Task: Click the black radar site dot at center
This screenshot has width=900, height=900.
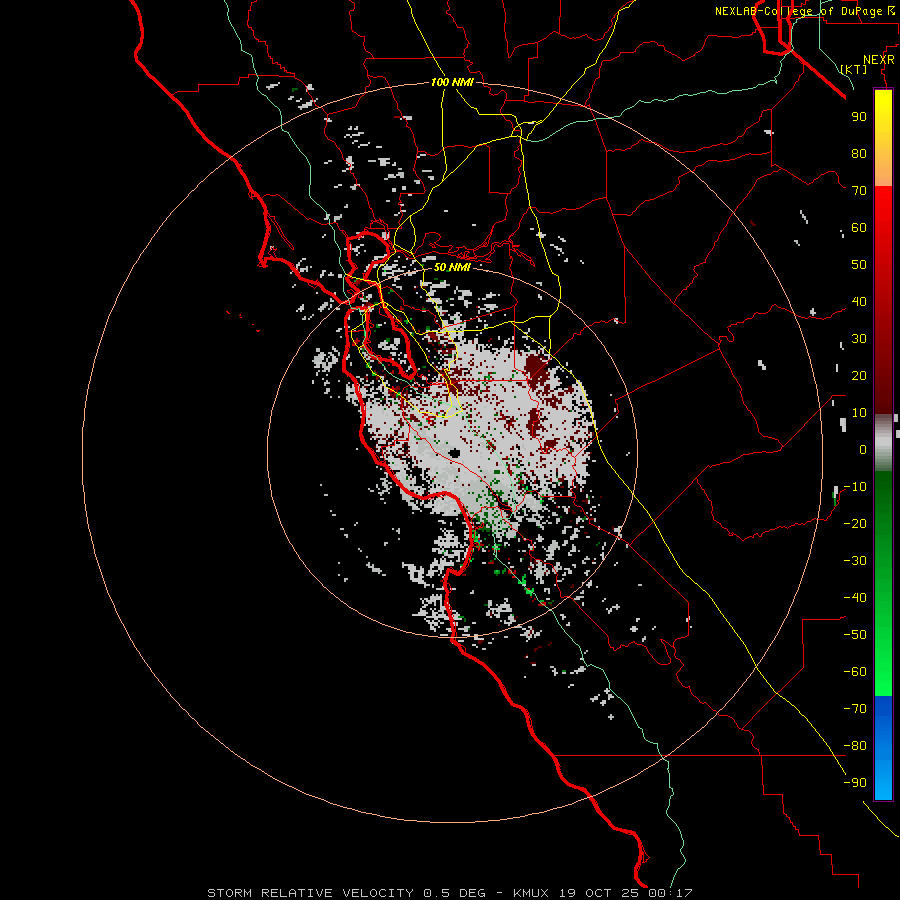Action: pyautogui.click(x=455, y=453)
